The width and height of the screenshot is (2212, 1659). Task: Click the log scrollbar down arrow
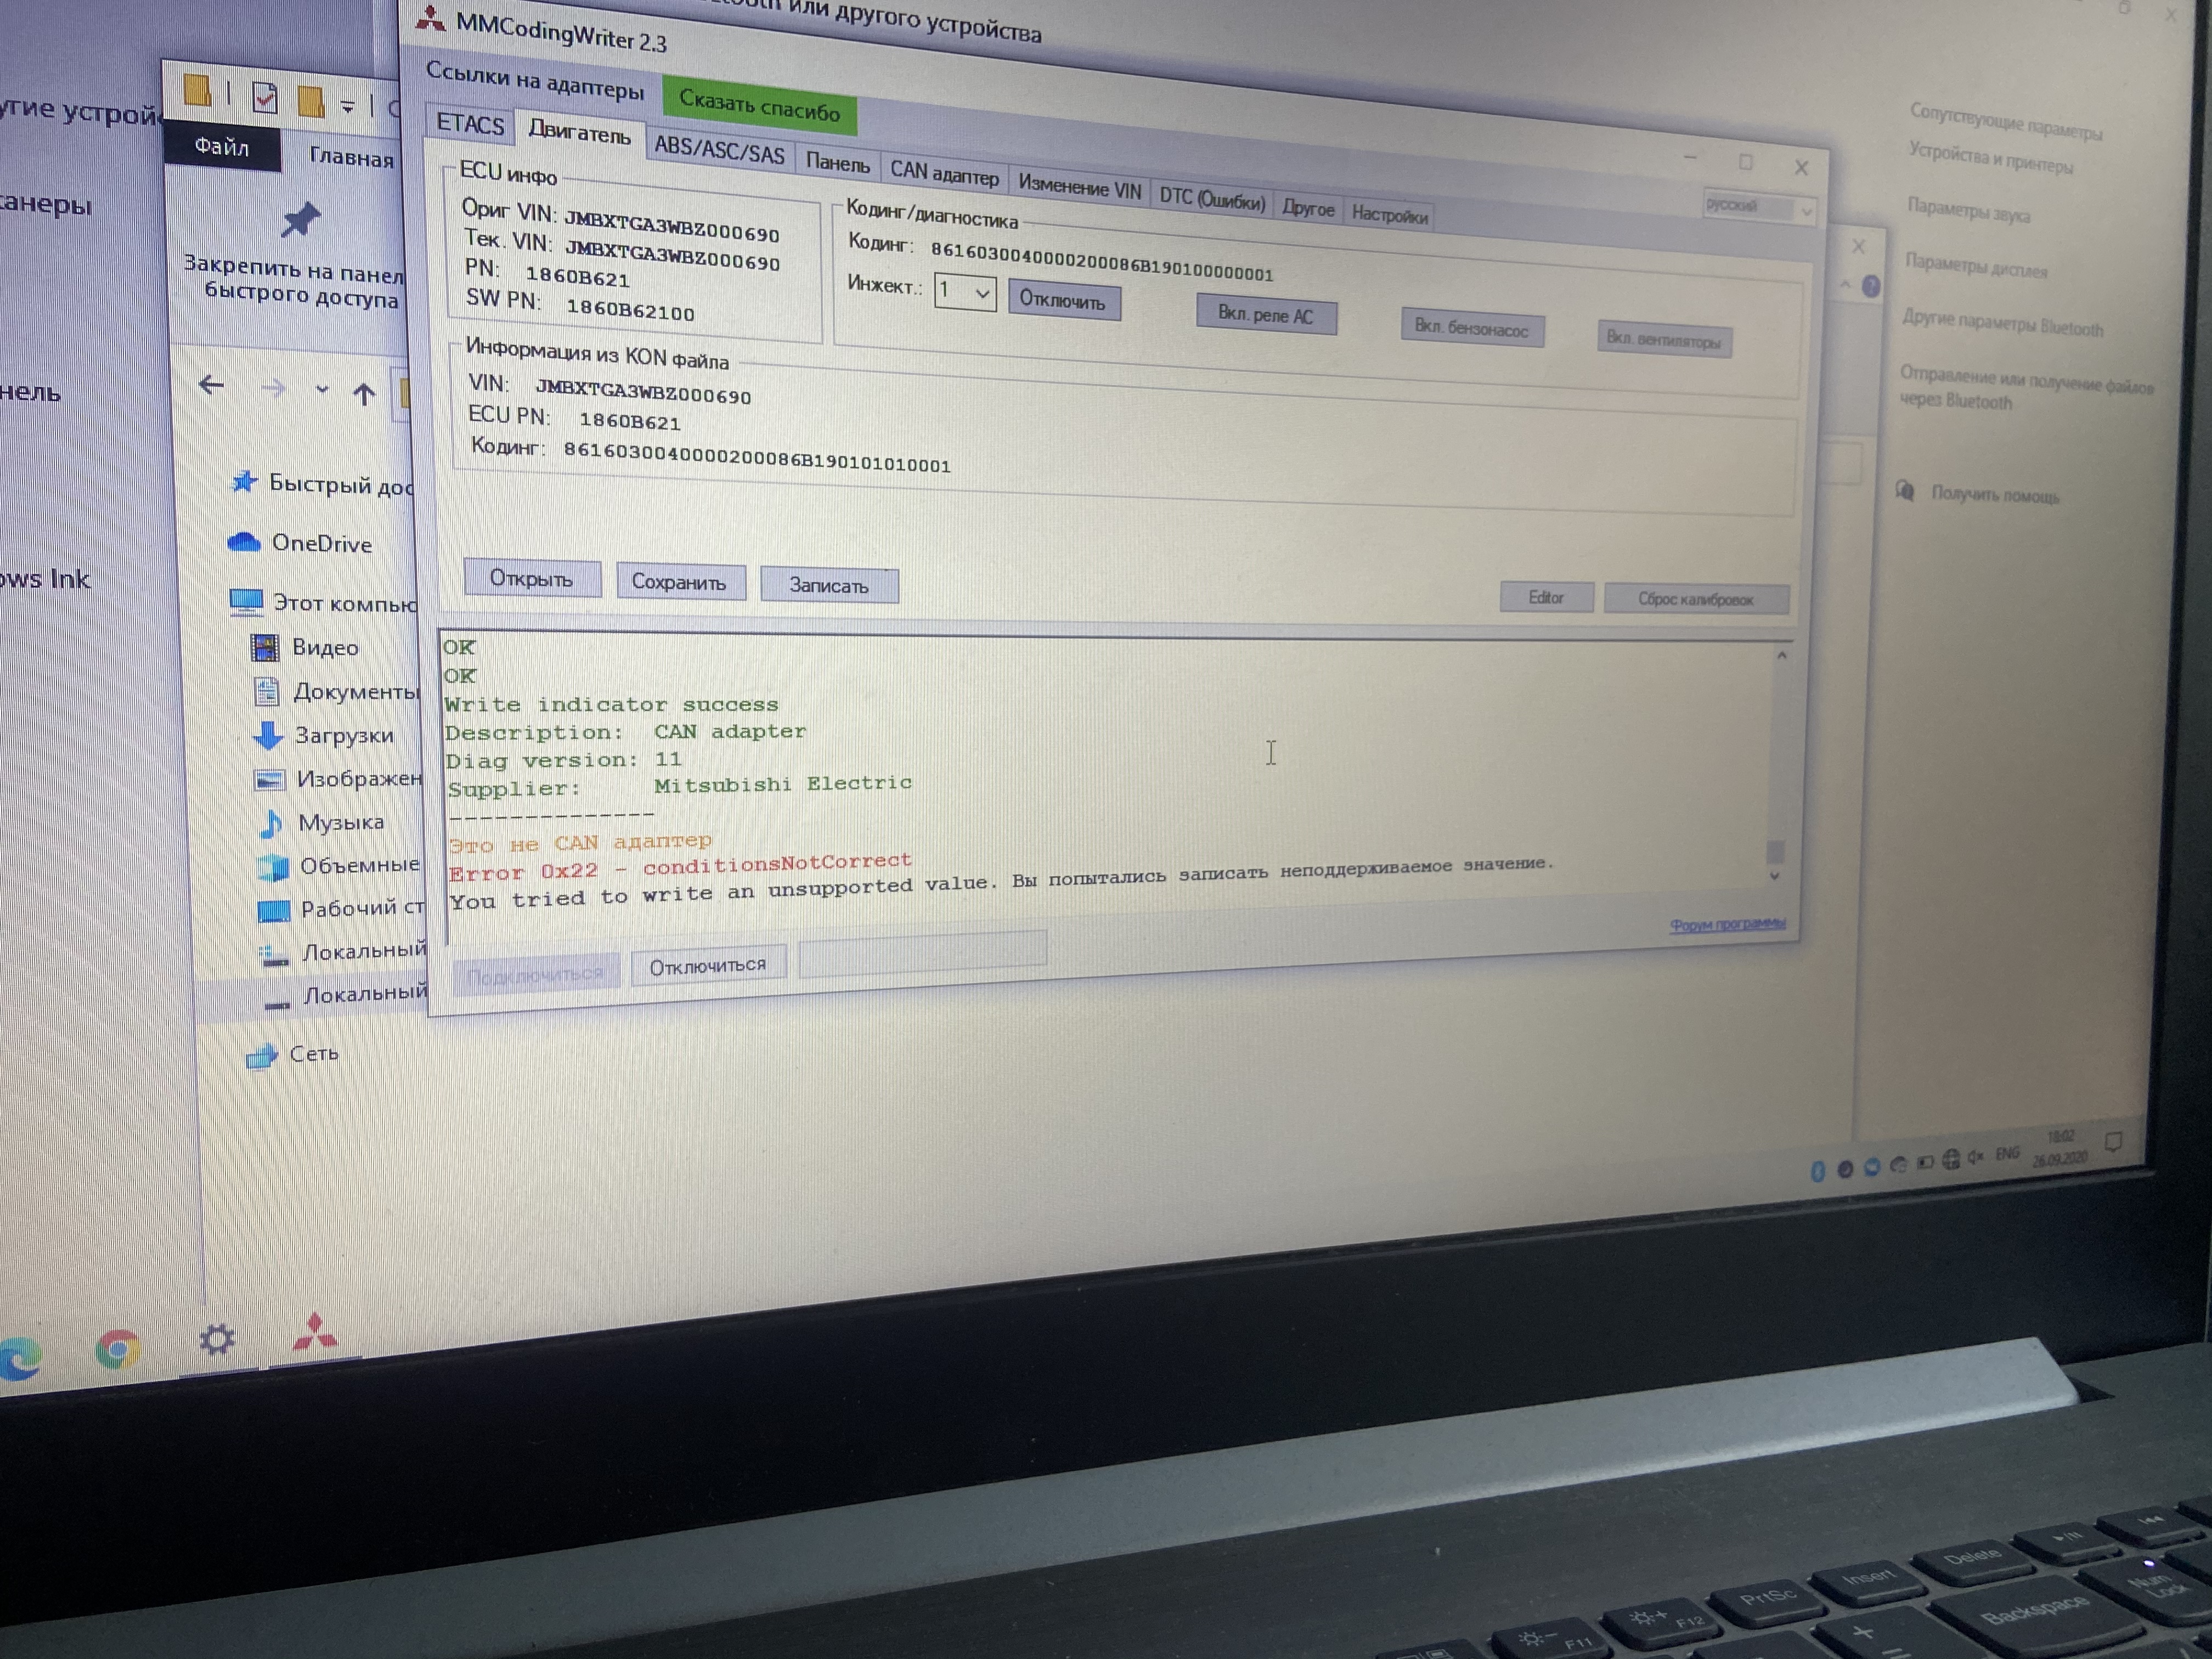click(x=1775, y=876)
